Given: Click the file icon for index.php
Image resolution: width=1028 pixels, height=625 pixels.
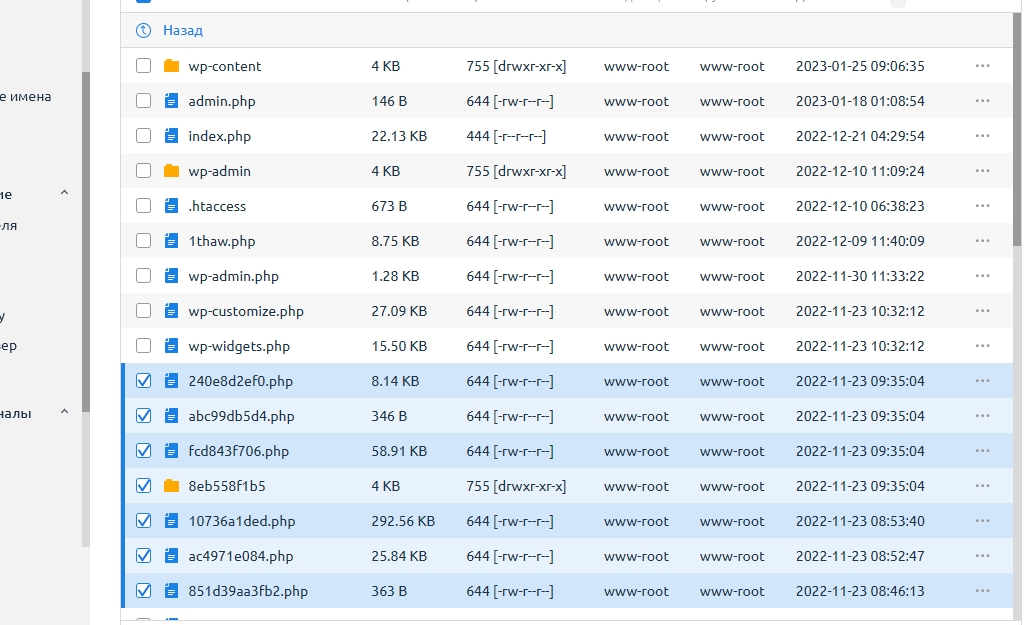Looking at the screenshot, I should (171, 136).
